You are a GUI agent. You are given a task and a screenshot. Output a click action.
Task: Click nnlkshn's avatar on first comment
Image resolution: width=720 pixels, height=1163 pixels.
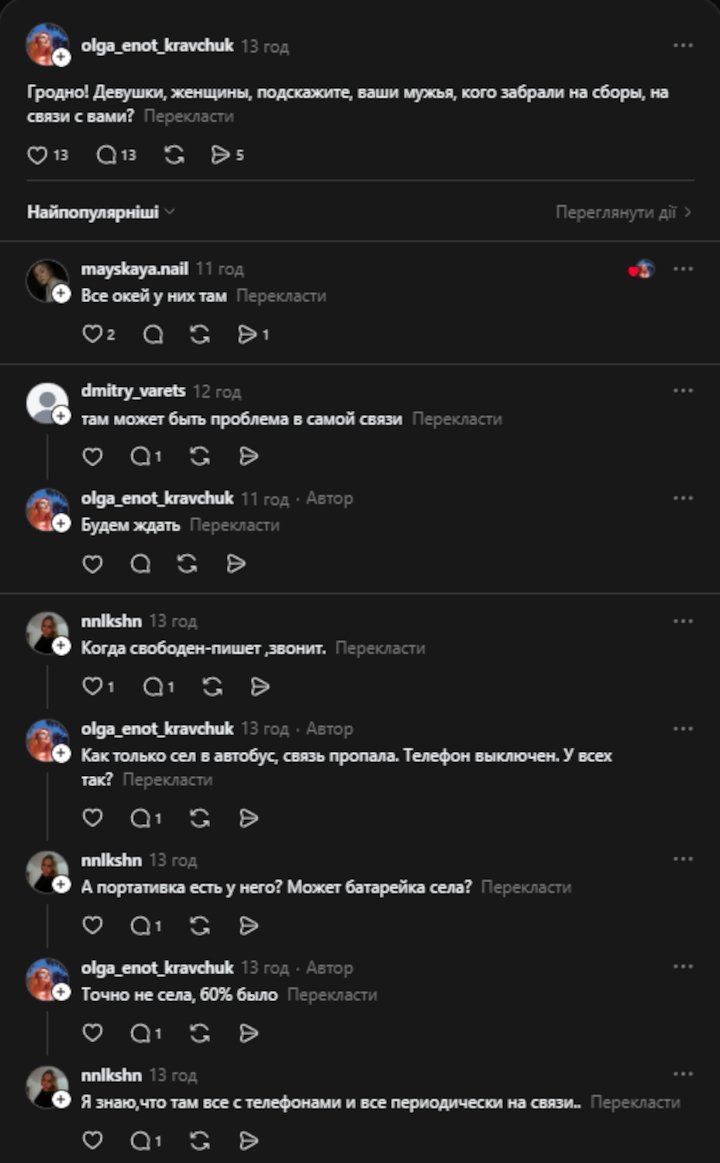46,633
